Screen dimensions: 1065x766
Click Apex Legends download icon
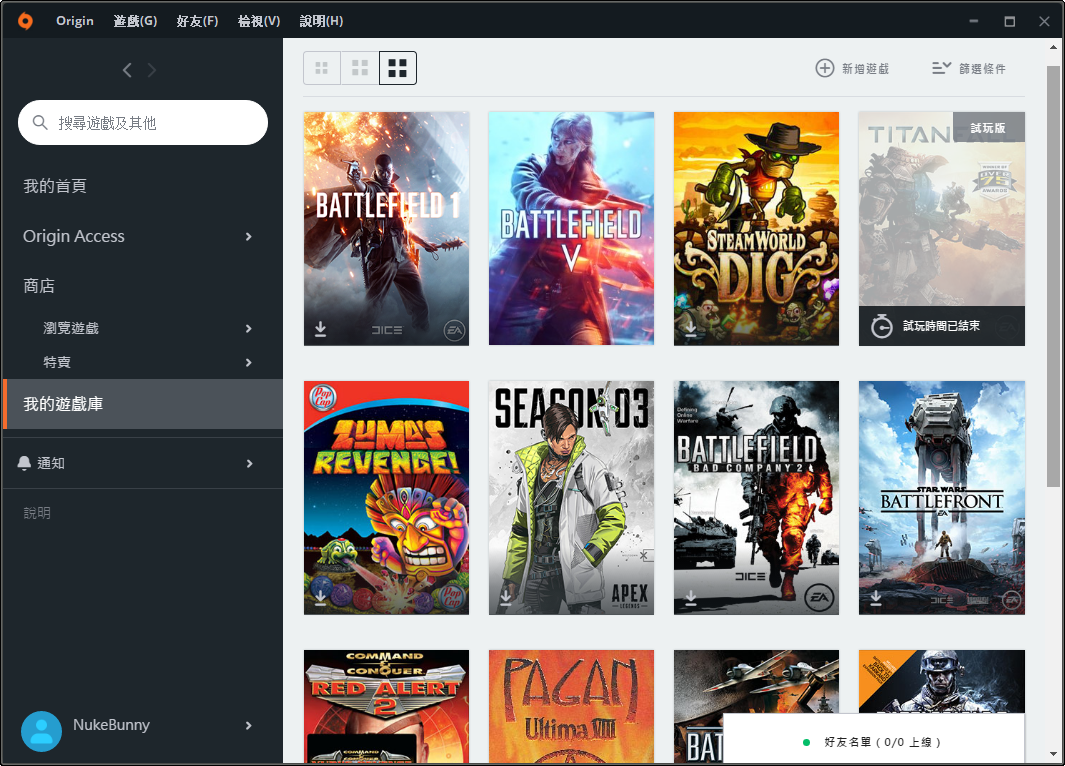click(506, 598)
